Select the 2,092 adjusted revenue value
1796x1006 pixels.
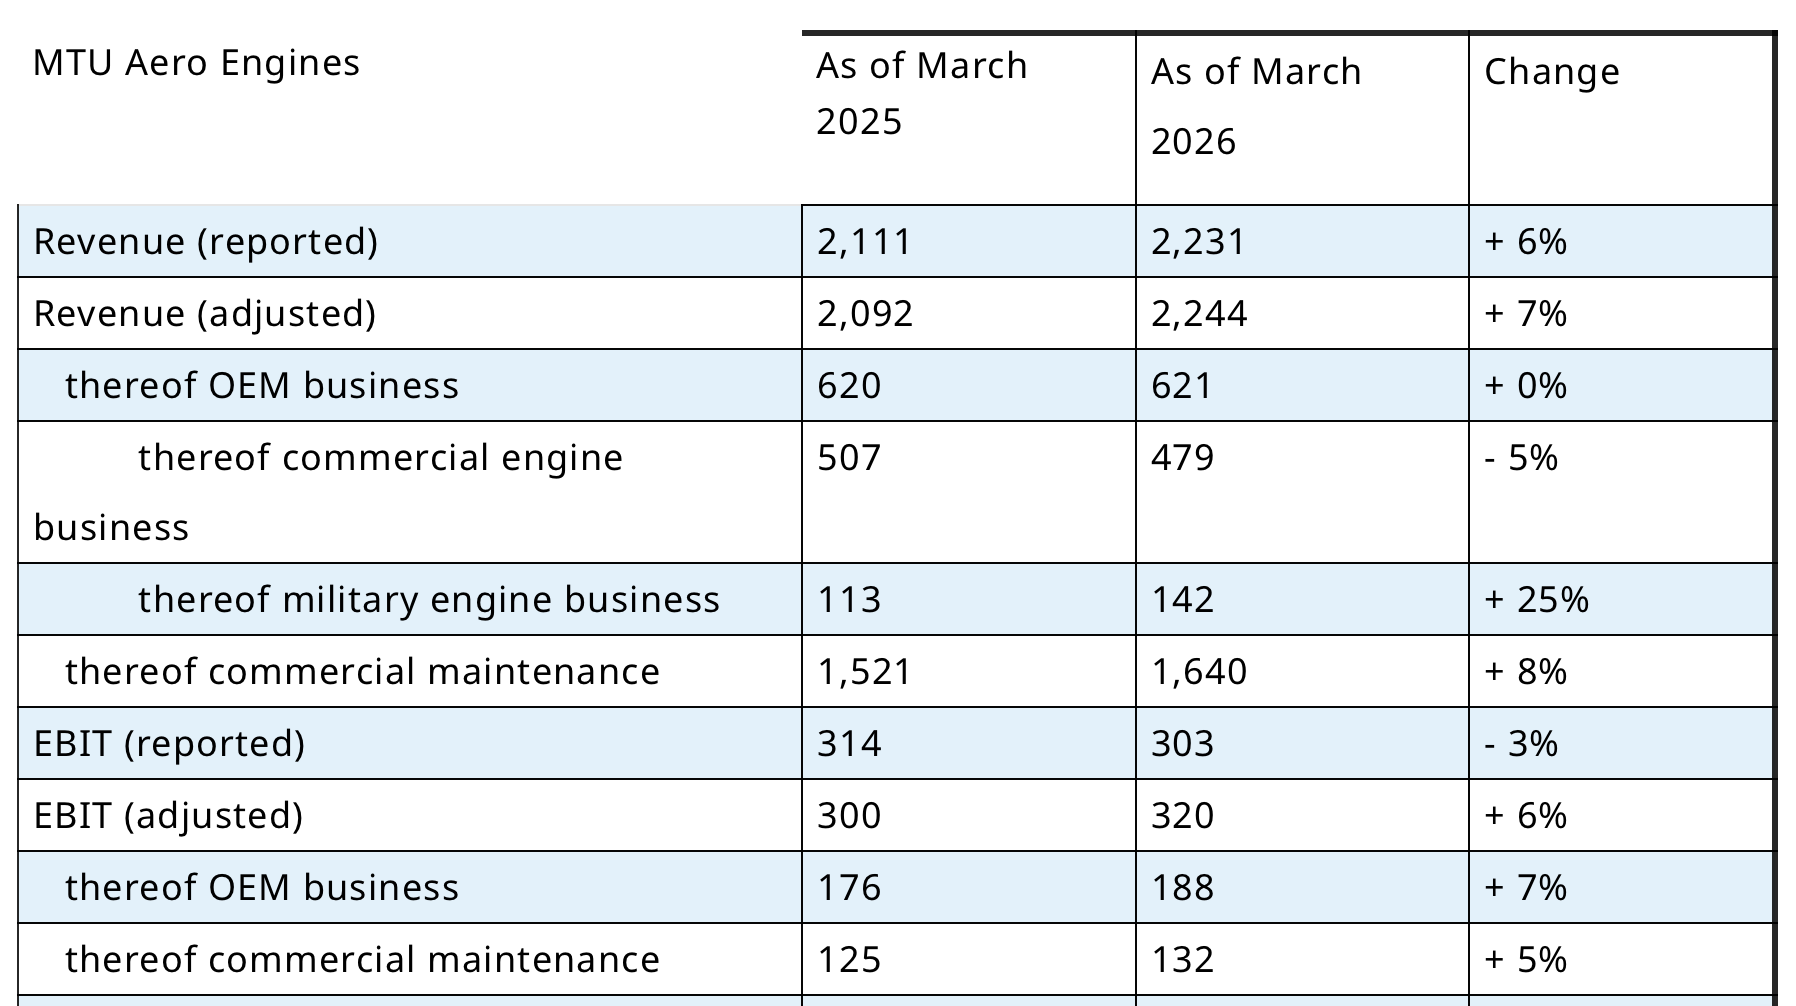pyautogui.click(x=865, y=314)
